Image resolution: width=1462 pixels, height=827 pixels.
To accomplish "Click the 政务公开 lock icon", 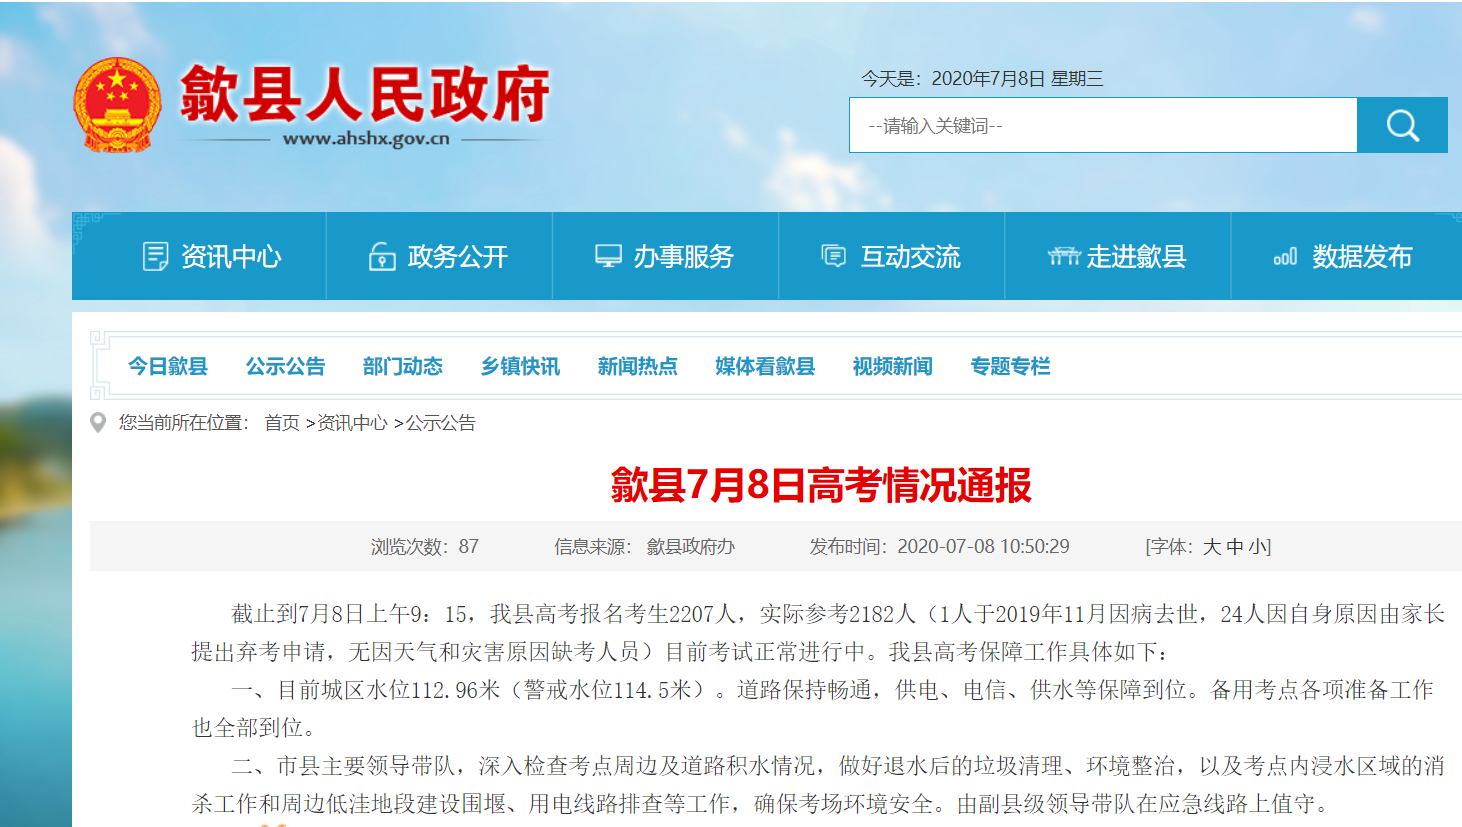I will 382,257.
